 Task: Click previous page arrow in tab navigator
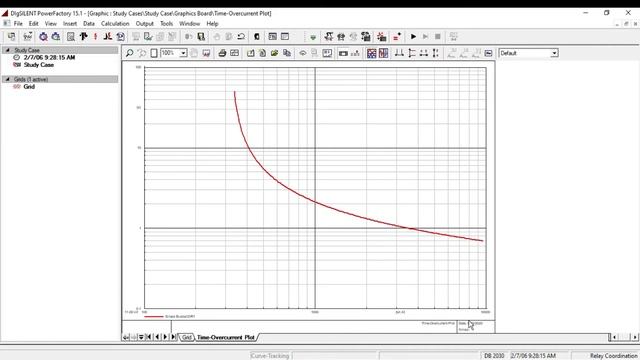coord(157,337)
